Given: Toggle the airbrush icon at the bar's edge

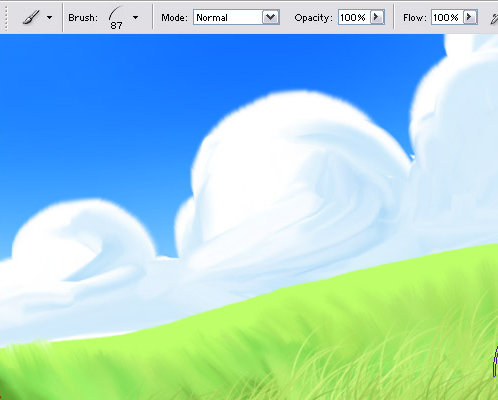Looking at the screenshot, I should click(x=494, y=18).
